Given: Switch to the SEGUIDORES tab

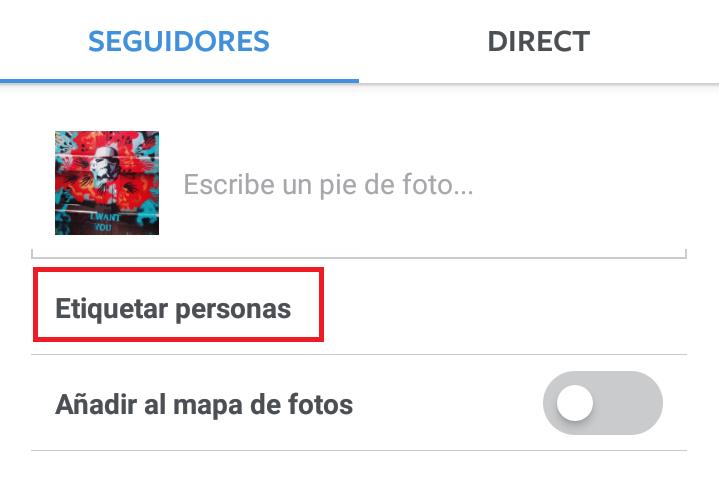Looking at the screenshot, I should [179, 41].
